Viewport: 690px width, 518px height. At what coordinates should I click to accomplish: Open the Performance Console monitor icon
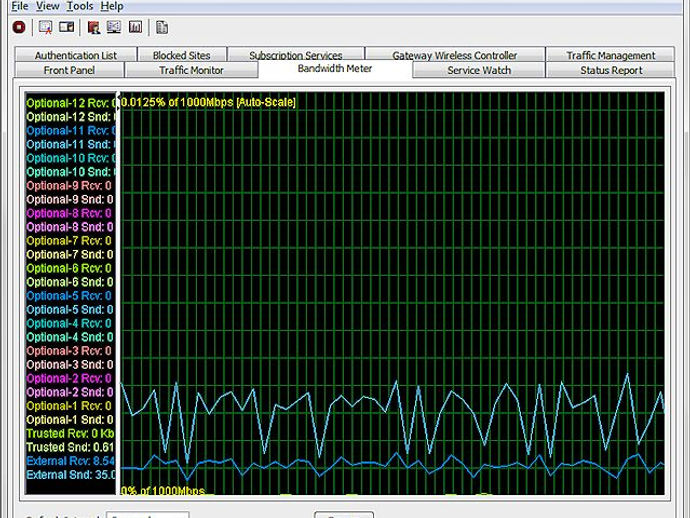(114, 27)
